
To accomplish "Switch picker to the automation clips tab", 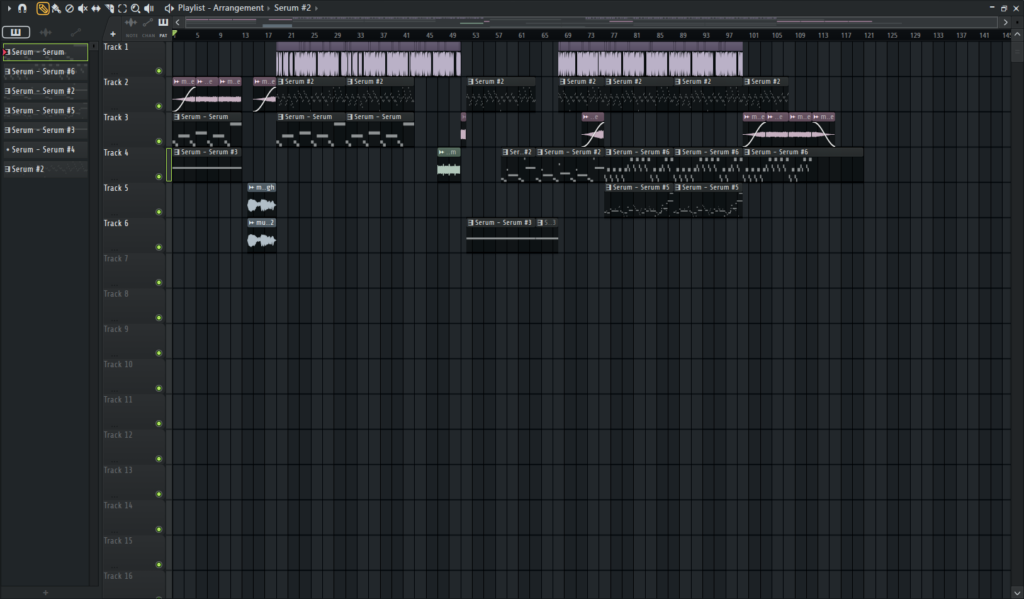I will click(75, 32).
